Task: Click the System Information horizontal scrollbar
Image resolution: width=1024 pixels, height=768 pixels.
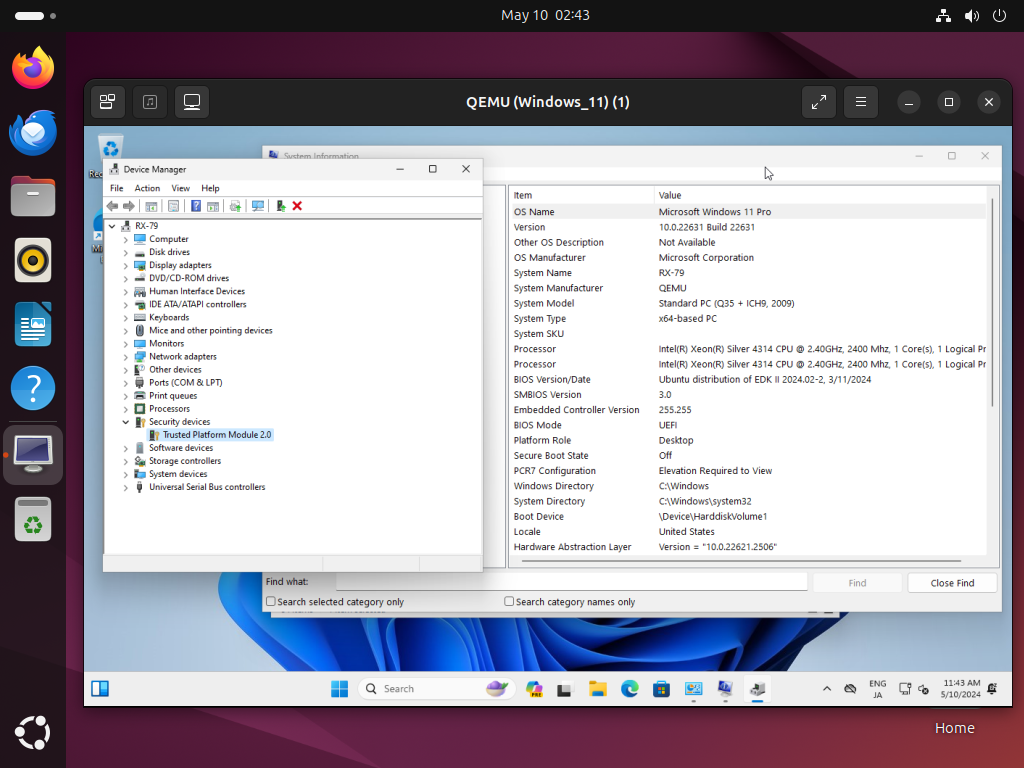Action: pyautogui.click(x=741, y=561)
